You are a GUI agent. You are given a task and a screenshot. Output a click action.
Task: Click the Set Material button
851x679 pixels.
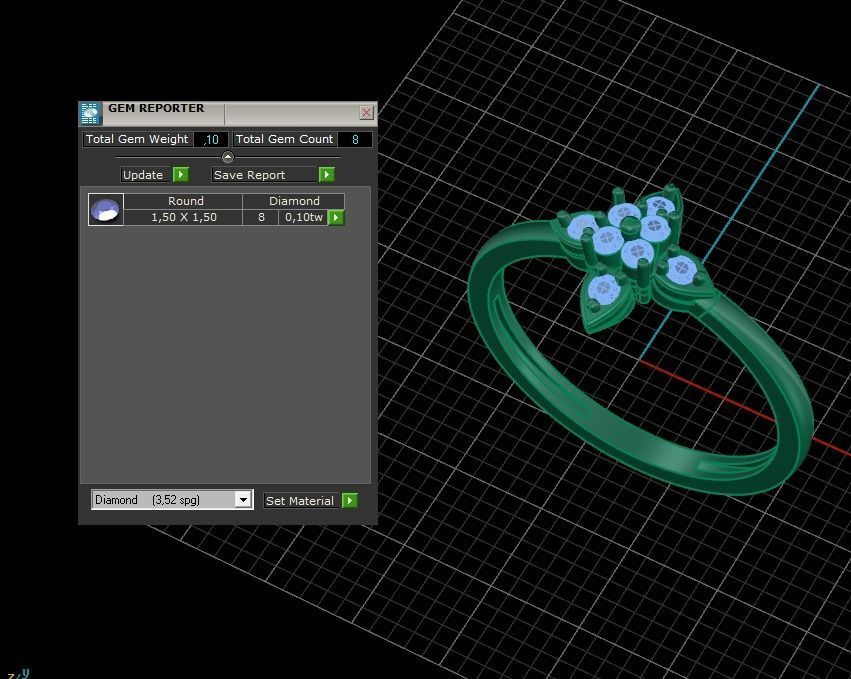(302, 500)
